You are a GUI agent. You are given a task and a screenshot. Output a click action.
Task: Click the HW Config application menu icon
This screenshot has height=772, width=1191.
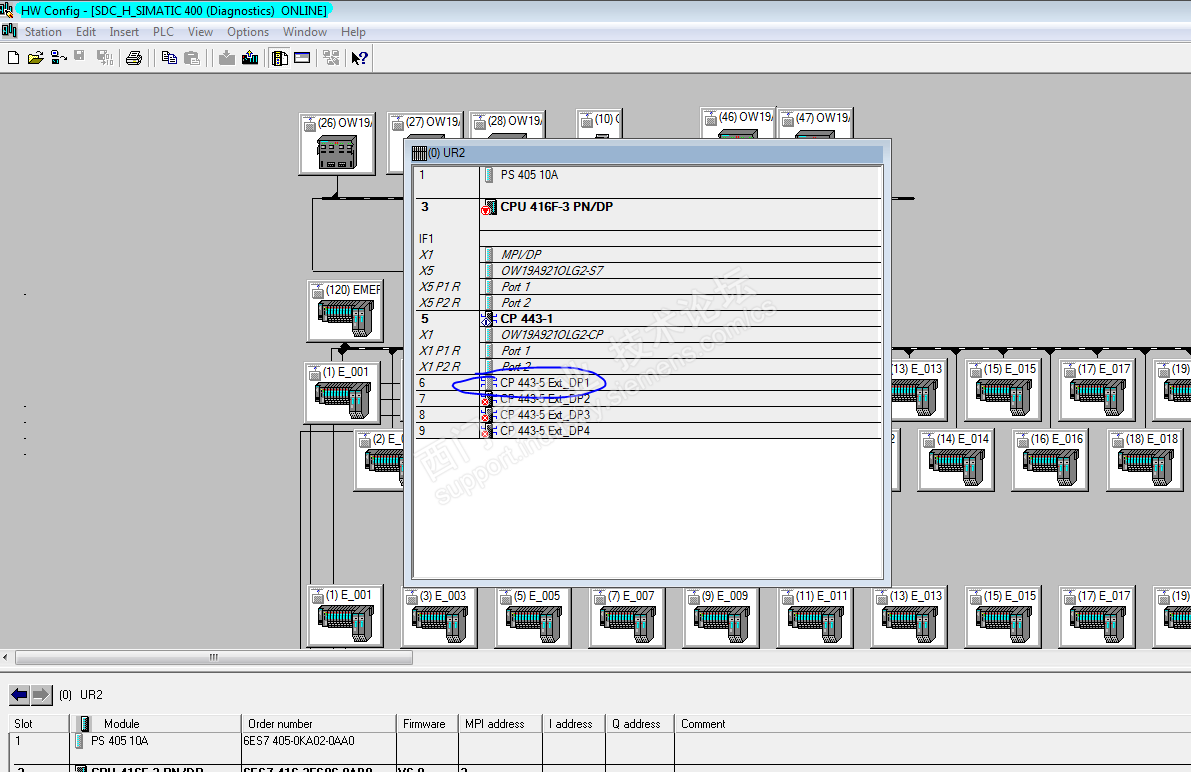pos(9,31)
